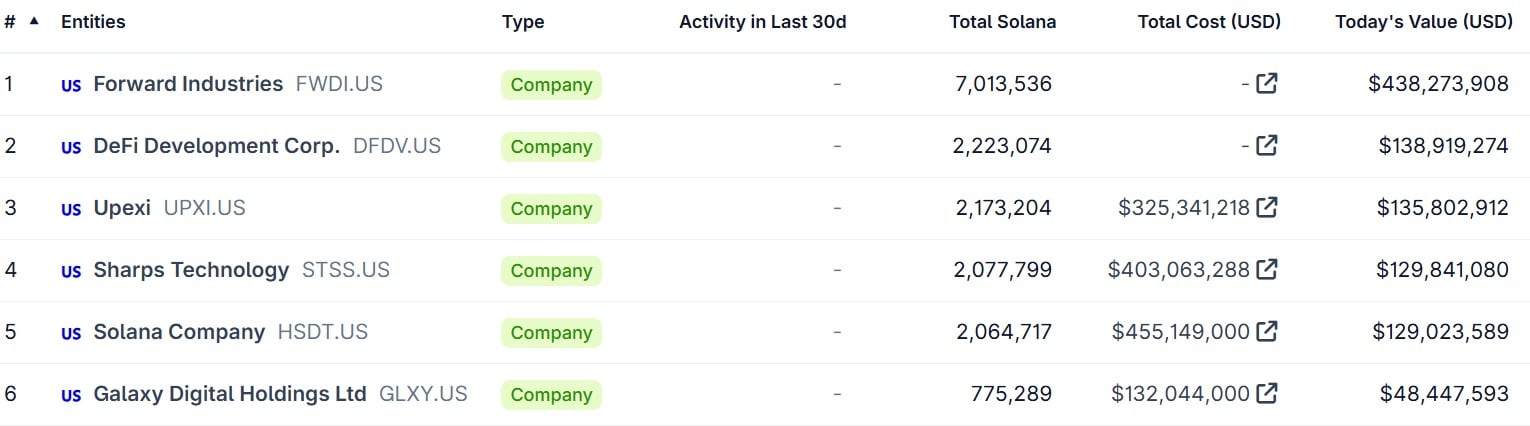Open external link icon beside $325,341,218
This screenshot has width=1530, height=426.
click(1266, 208)
